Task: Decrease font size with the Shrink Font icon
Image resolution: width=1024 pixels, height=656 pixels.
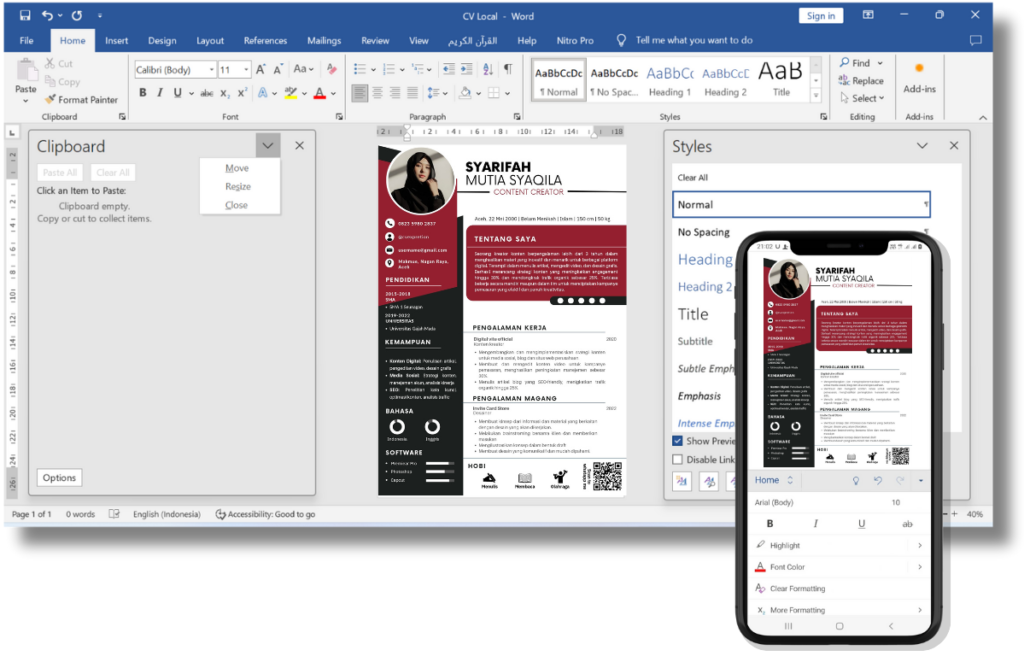Action: tap(278, 69)
